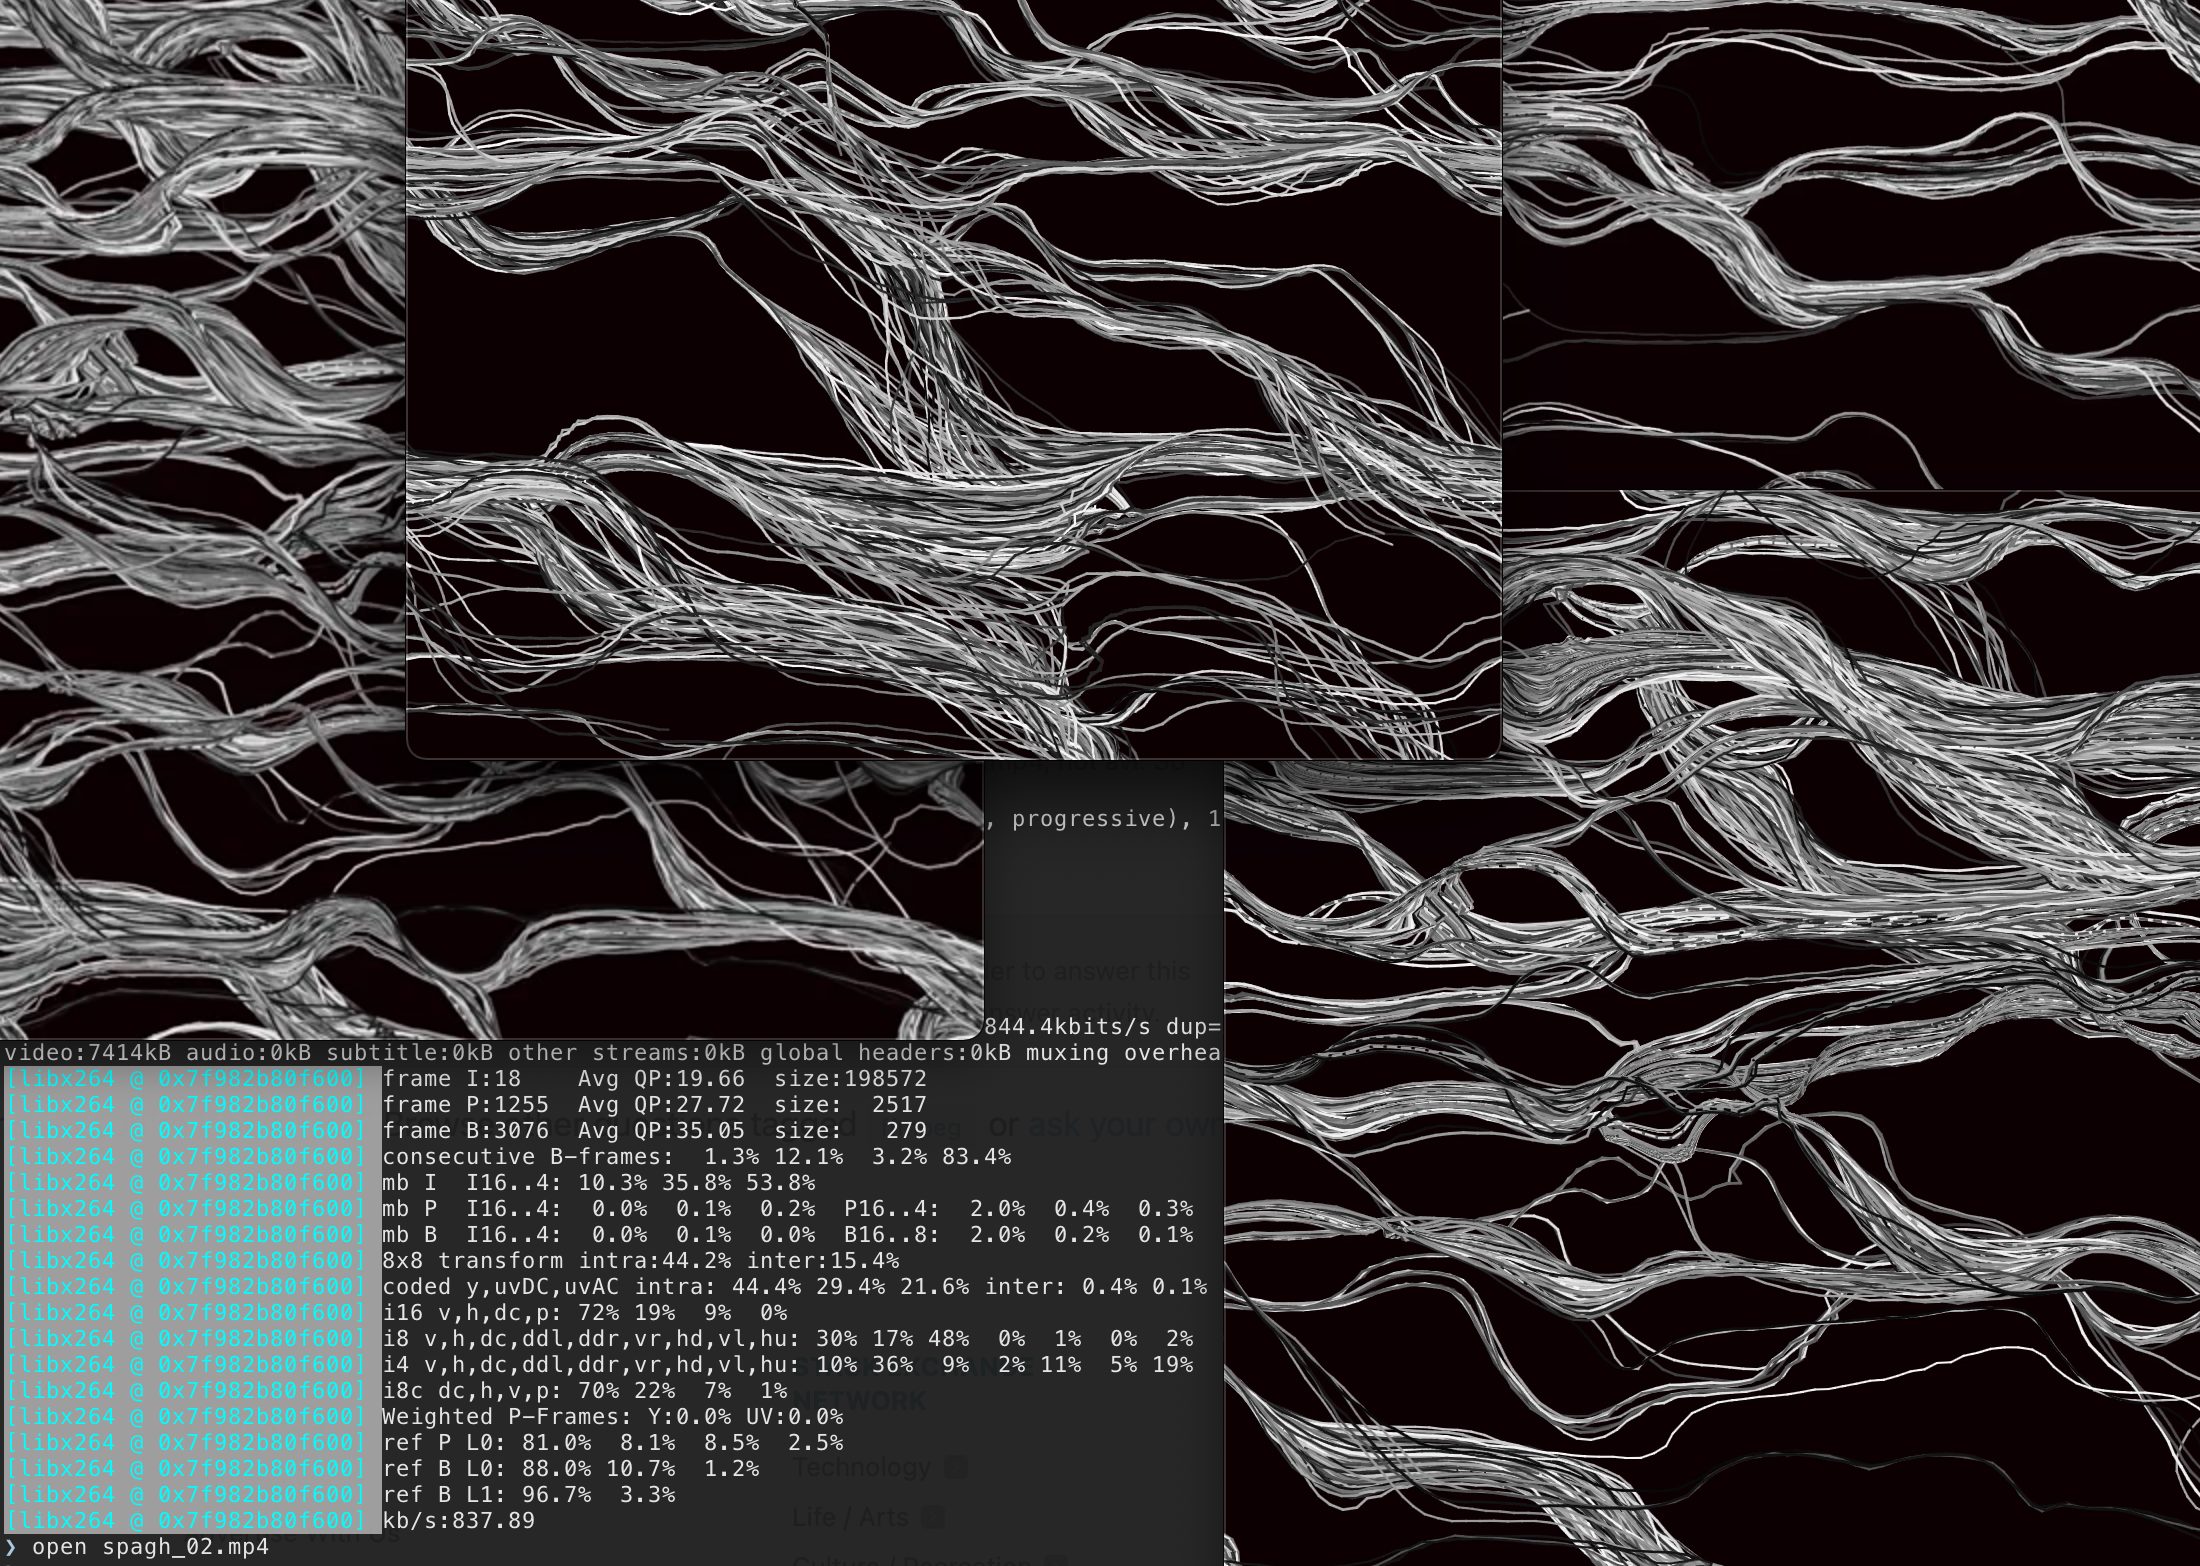2200x1566 pixels.
Task: Select 'frame I:18' text in terminal
Action: click(452, 1079)
